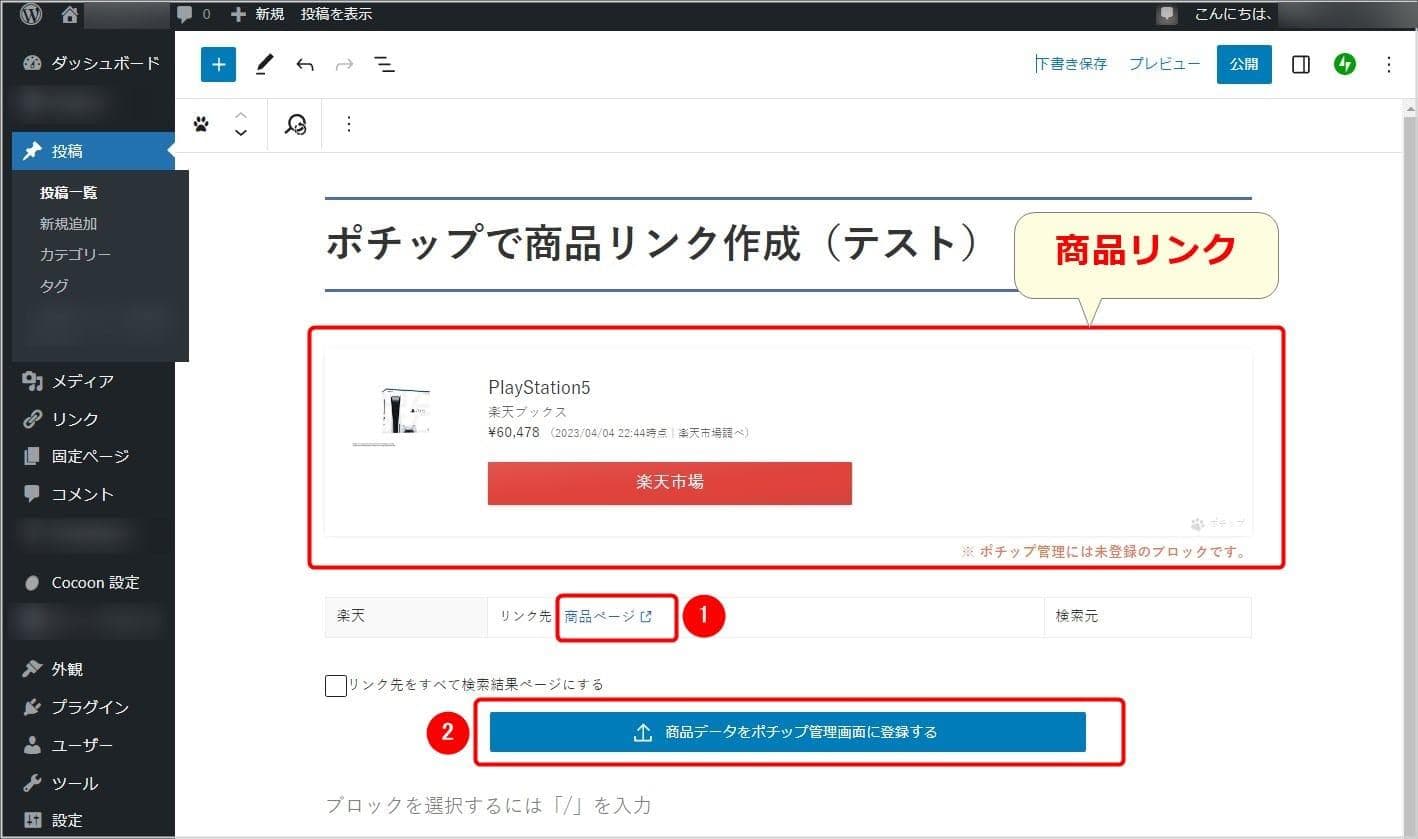Check リンク先をすべて検索結果ページにする checkbox
Screen dimensions: 1418x839
coord(336,685)
